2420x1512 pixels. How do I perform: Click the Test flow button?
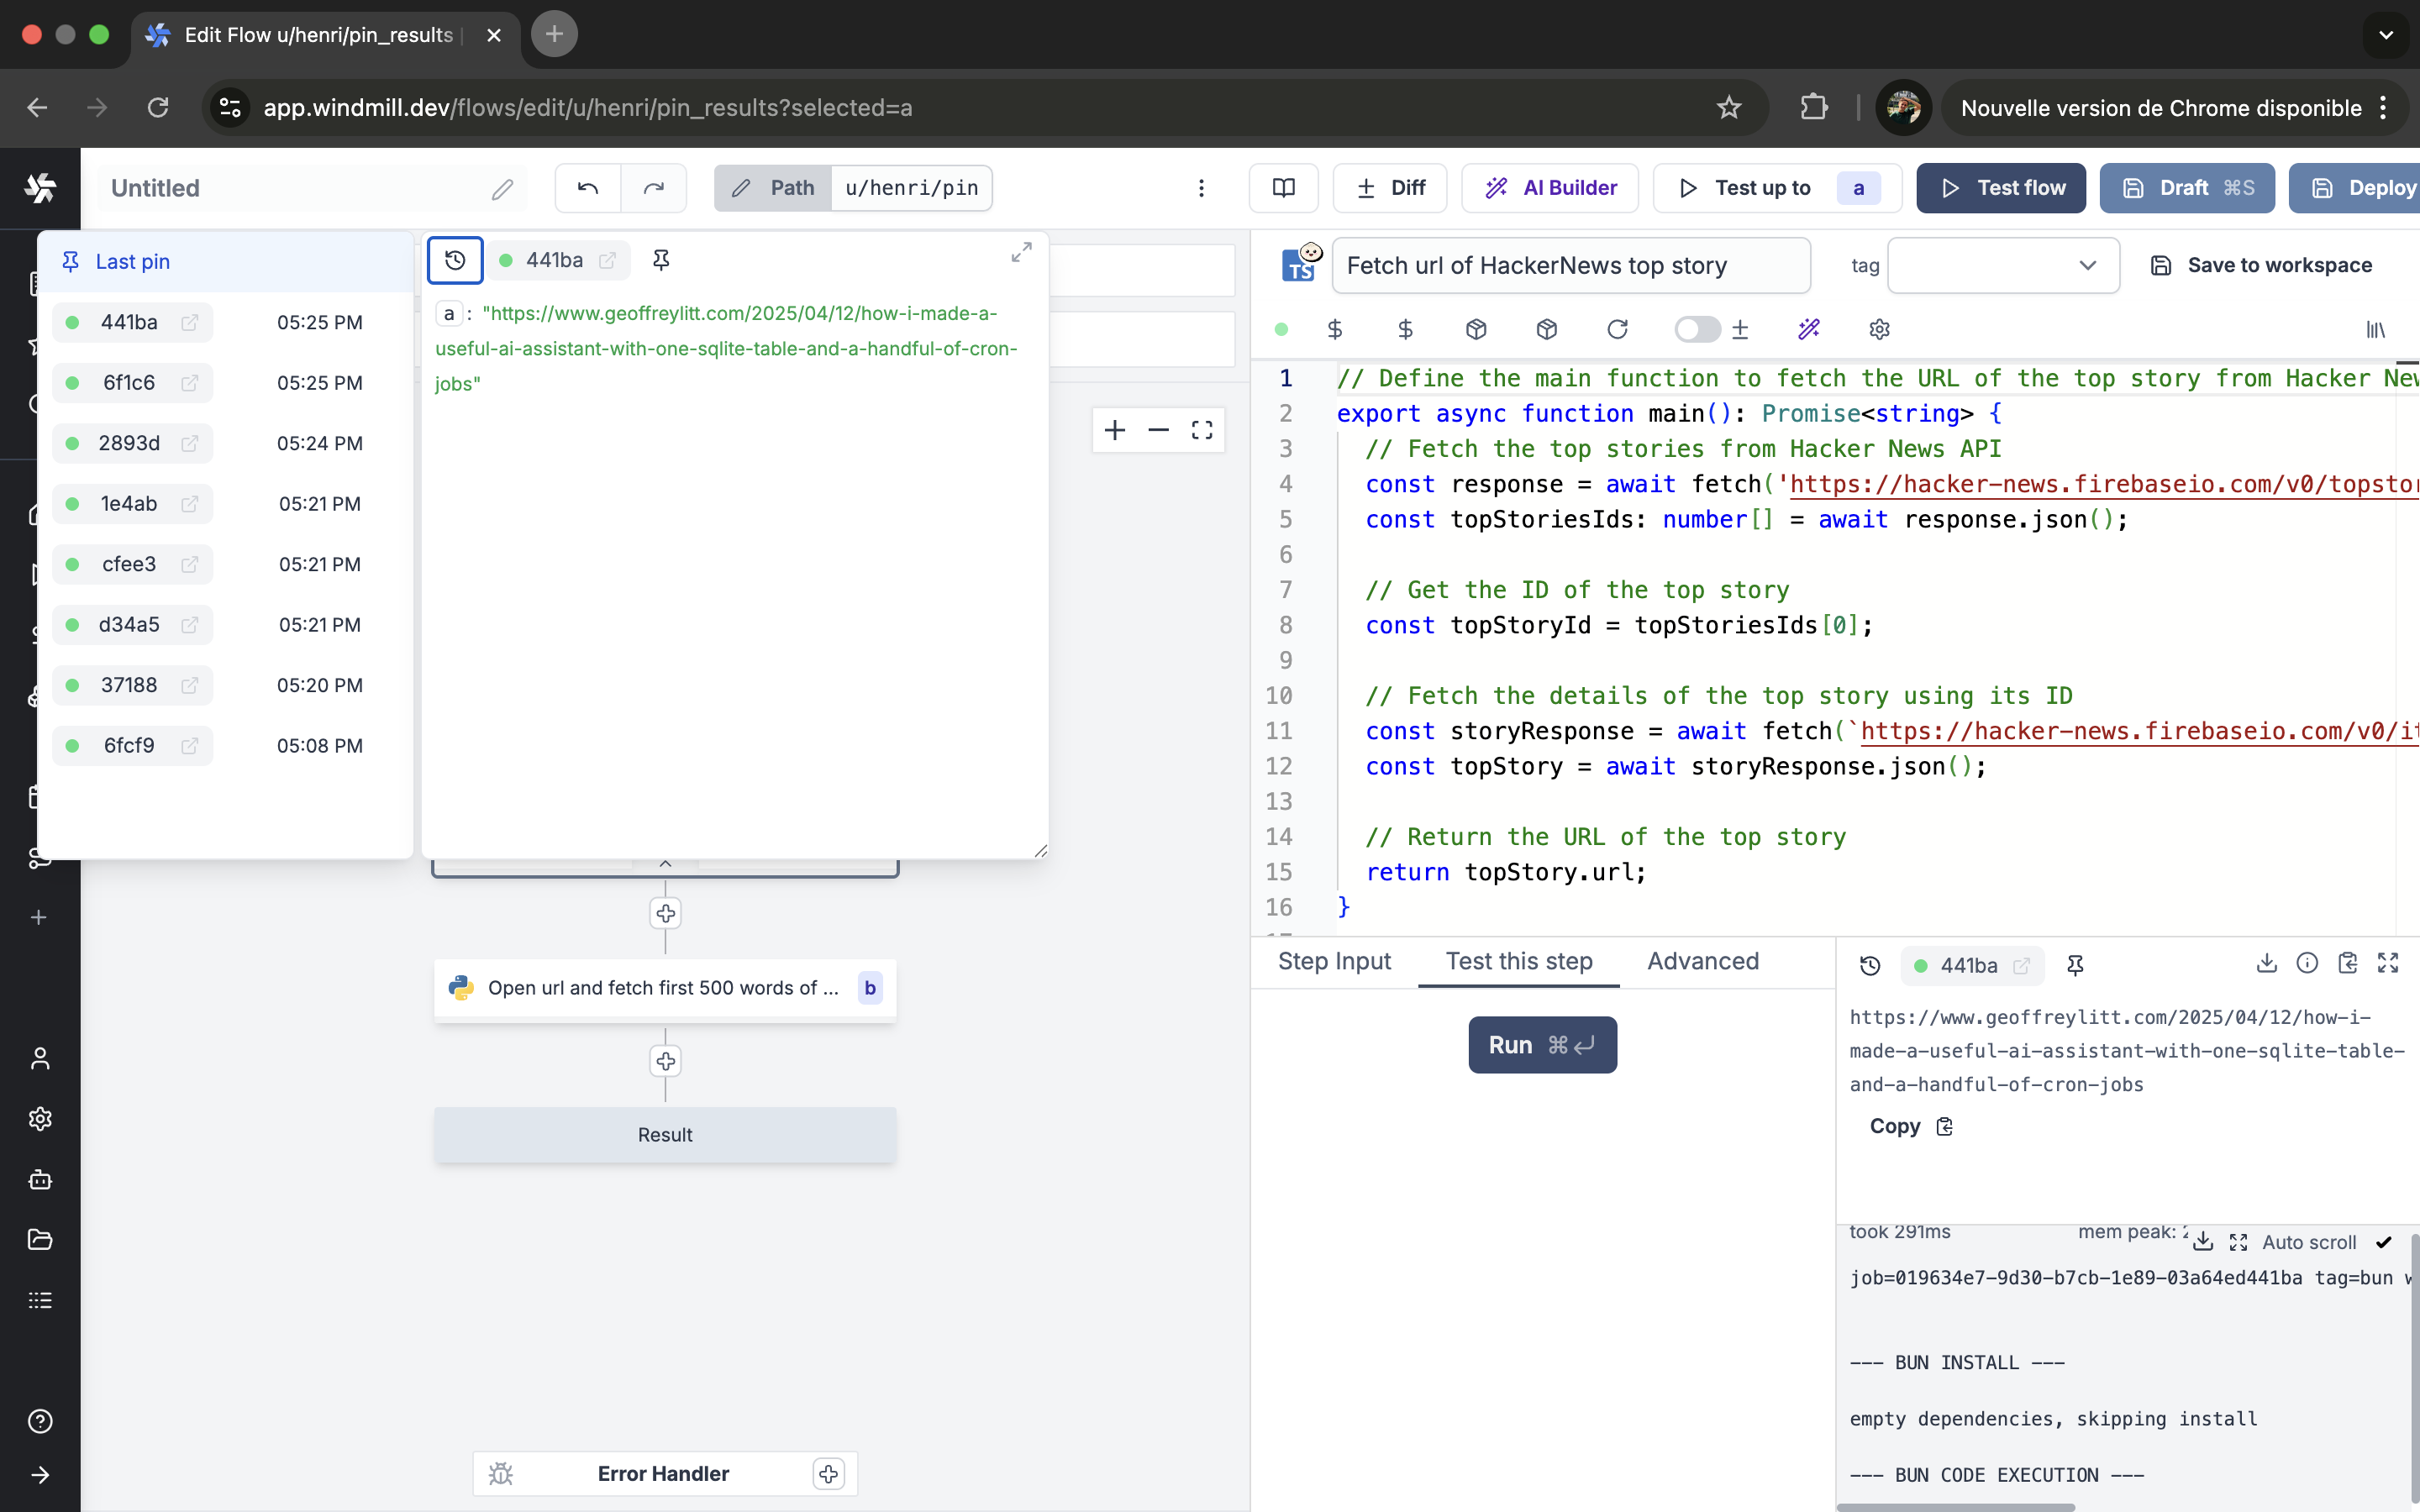pyautogui.click(x=2001, y=188)
